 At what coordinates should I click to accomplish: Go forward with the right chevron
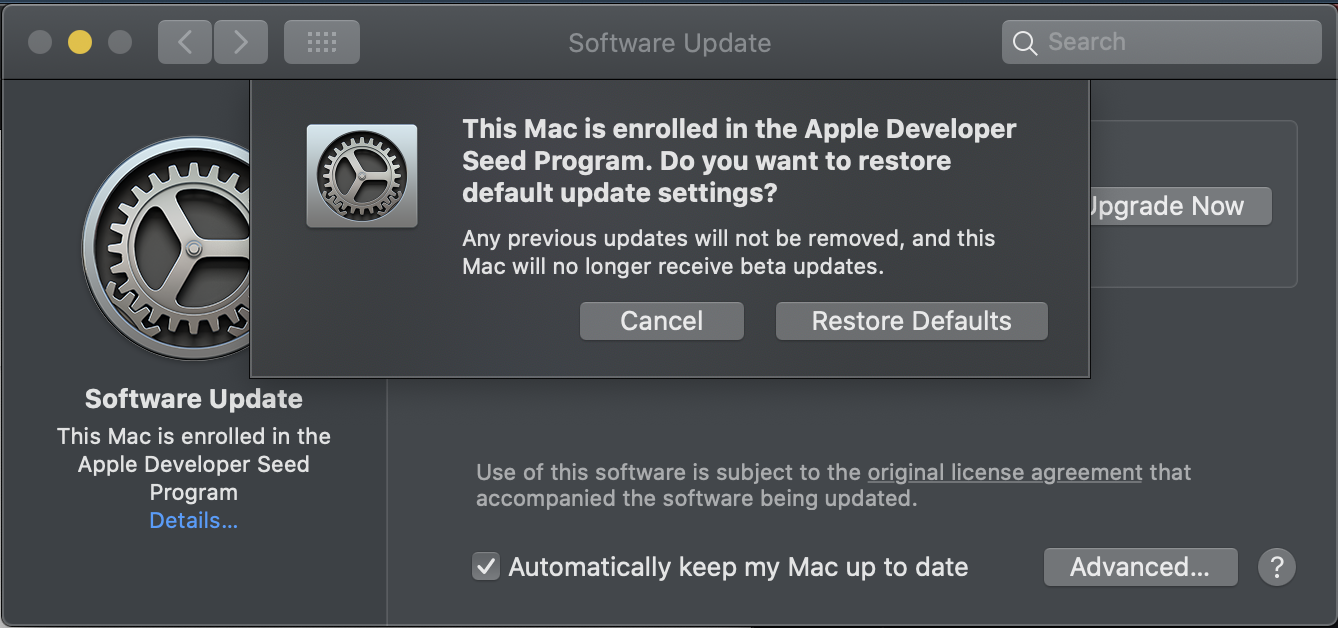pos(241,42)
